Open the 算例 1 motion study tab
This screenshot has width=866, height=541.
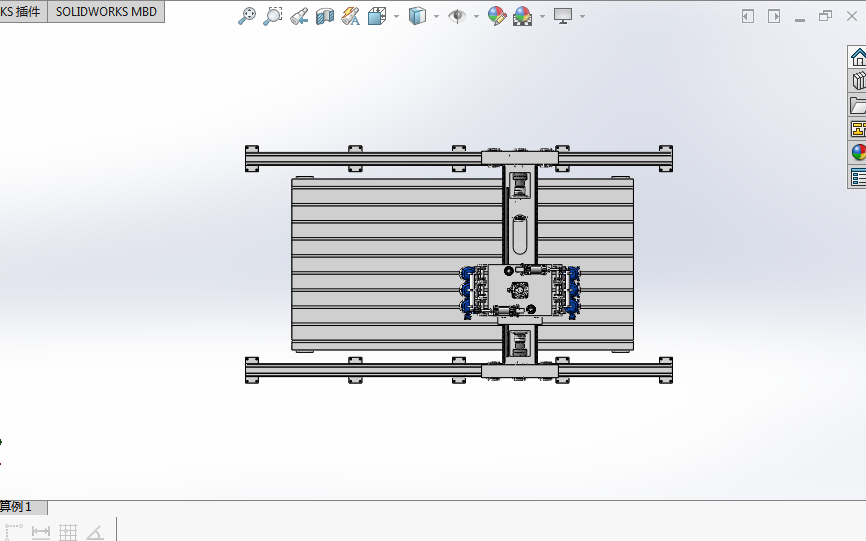click(x=23, y=507)
